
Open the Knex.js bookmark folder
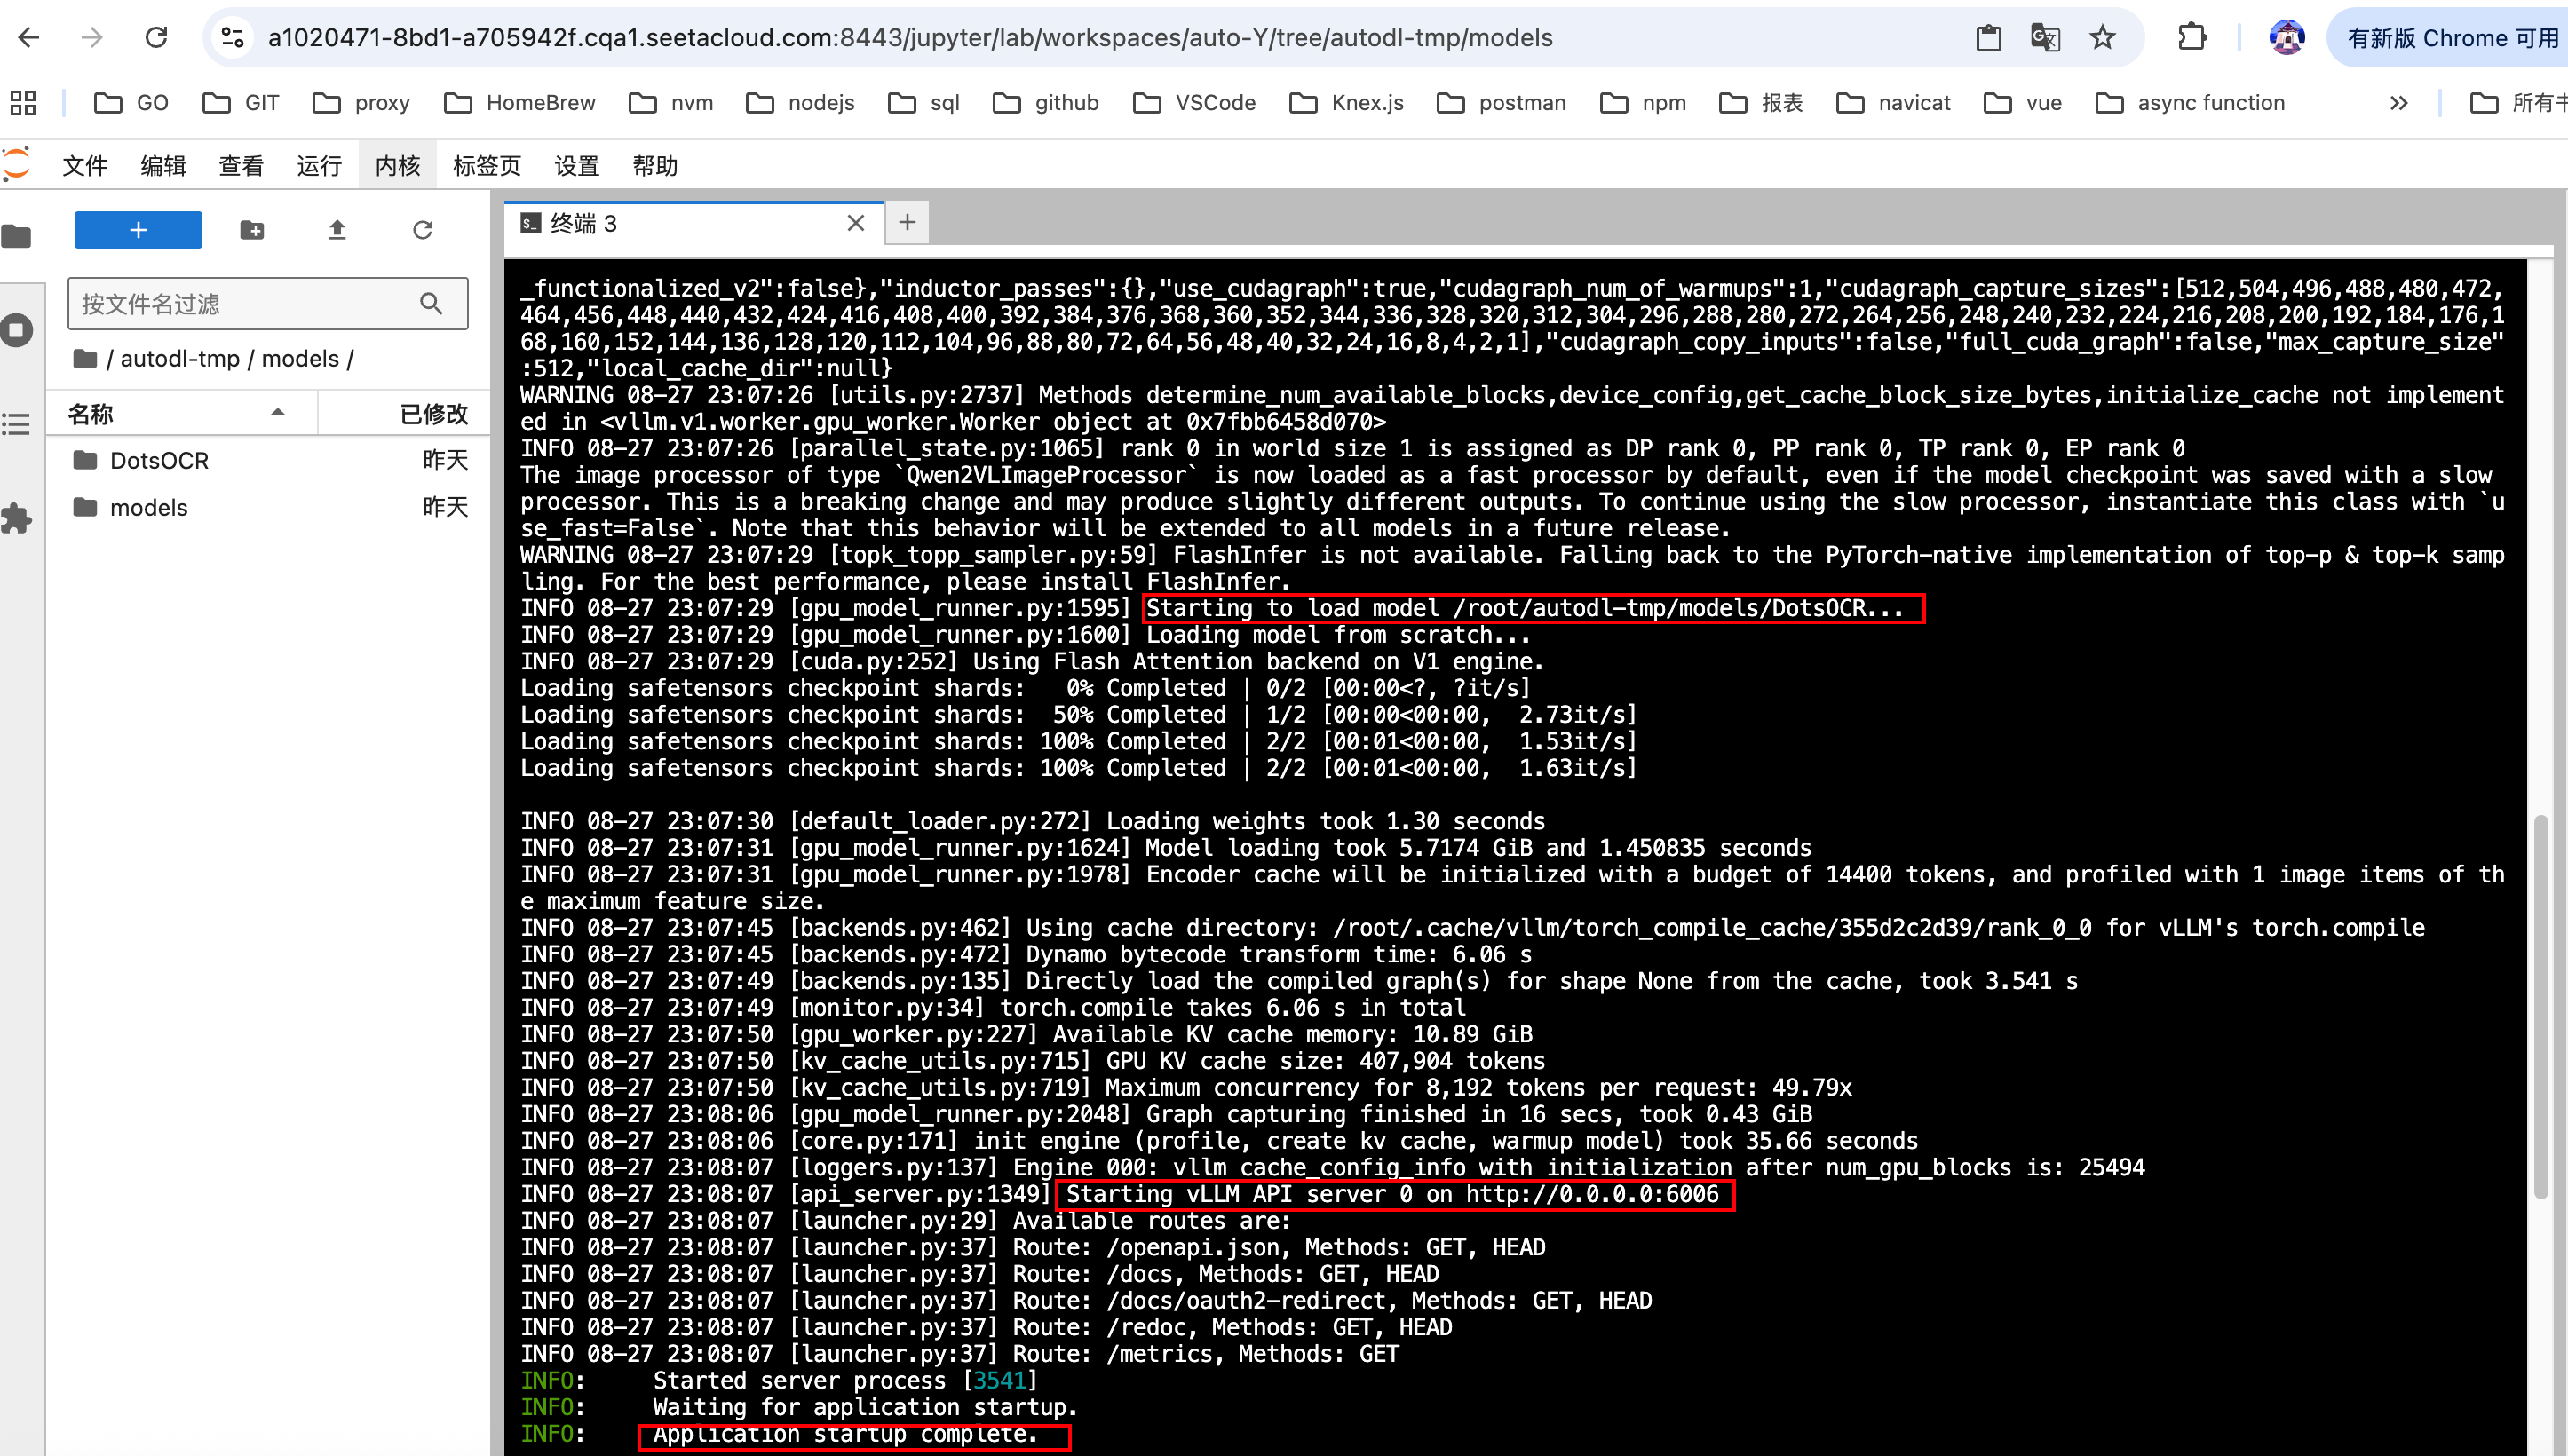tap(1346, 103)
